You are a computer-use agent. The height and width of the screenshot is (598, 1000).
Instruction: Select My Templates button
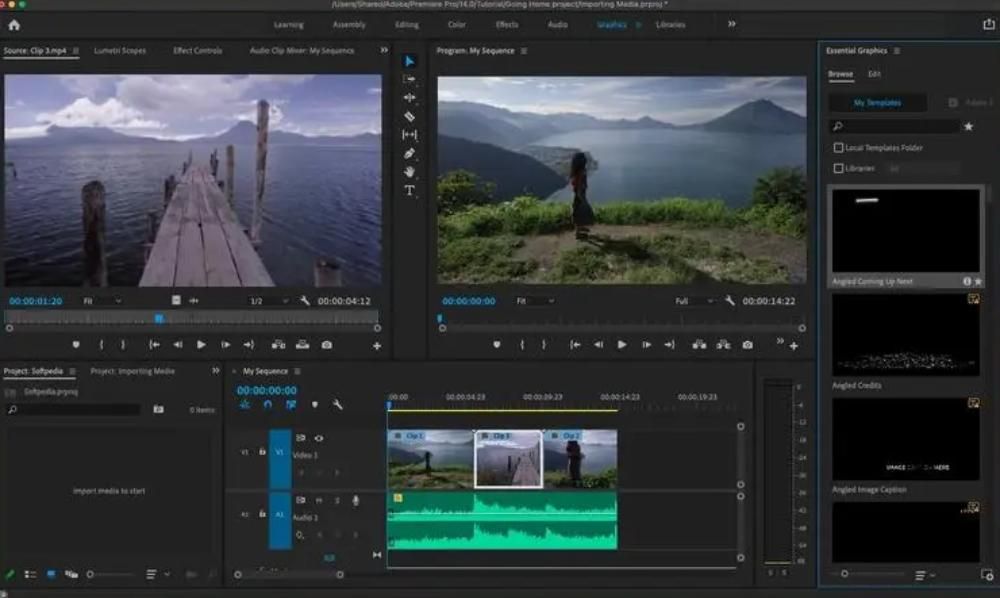tap(878, 103)
